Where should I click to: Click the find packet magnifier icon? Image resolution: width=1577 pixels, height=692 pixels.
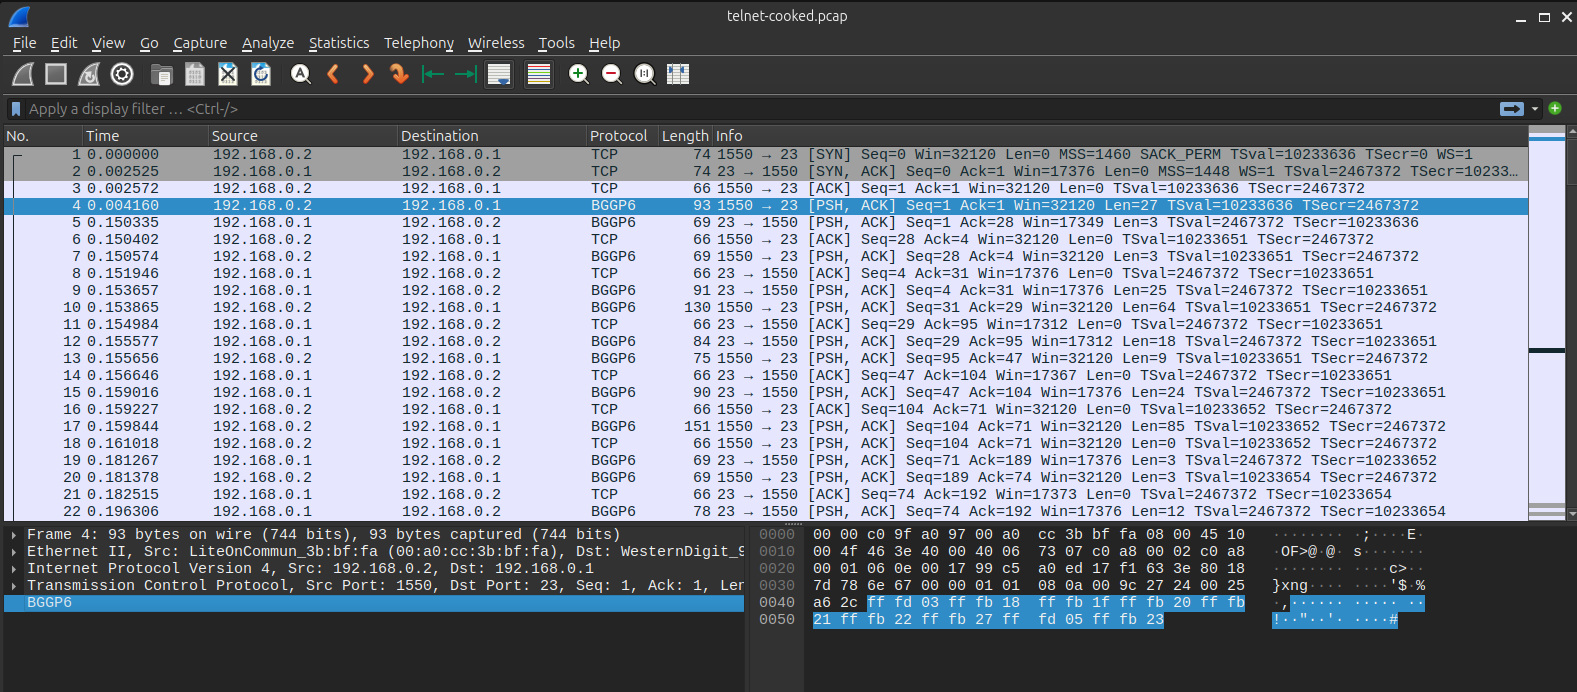(x=300, y=74)
